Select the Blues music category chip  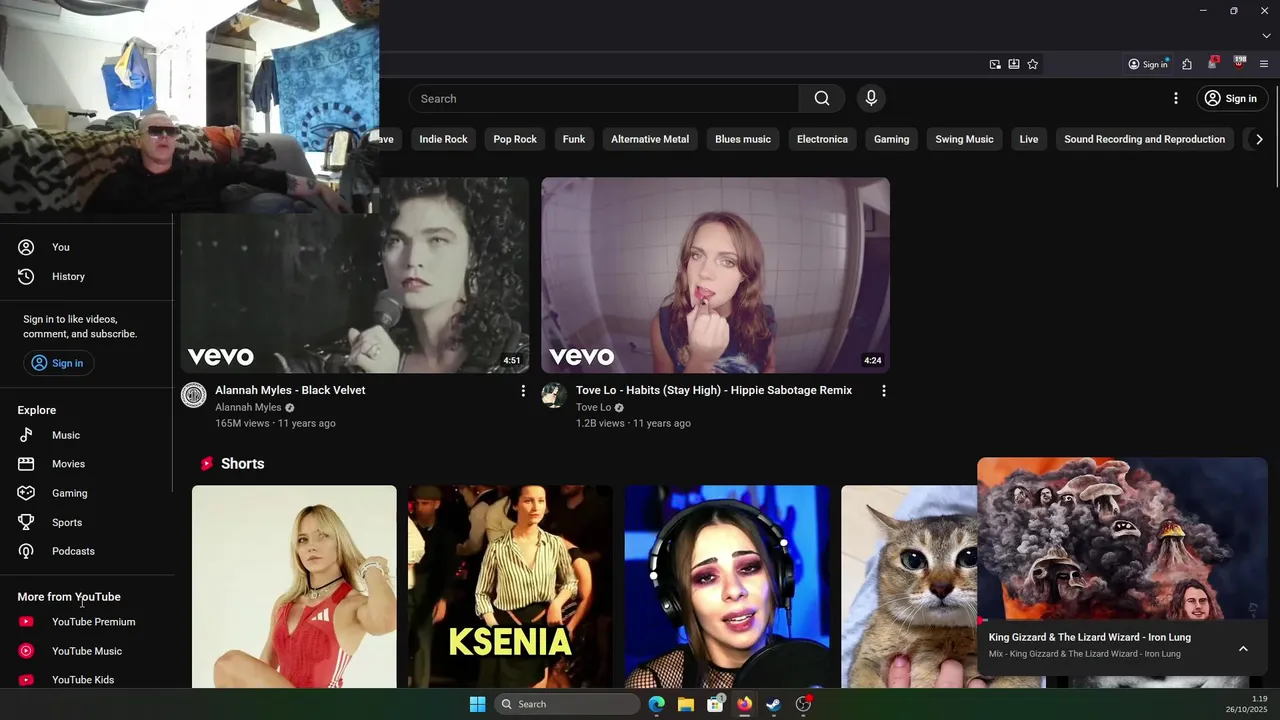(x=743, y=139)
